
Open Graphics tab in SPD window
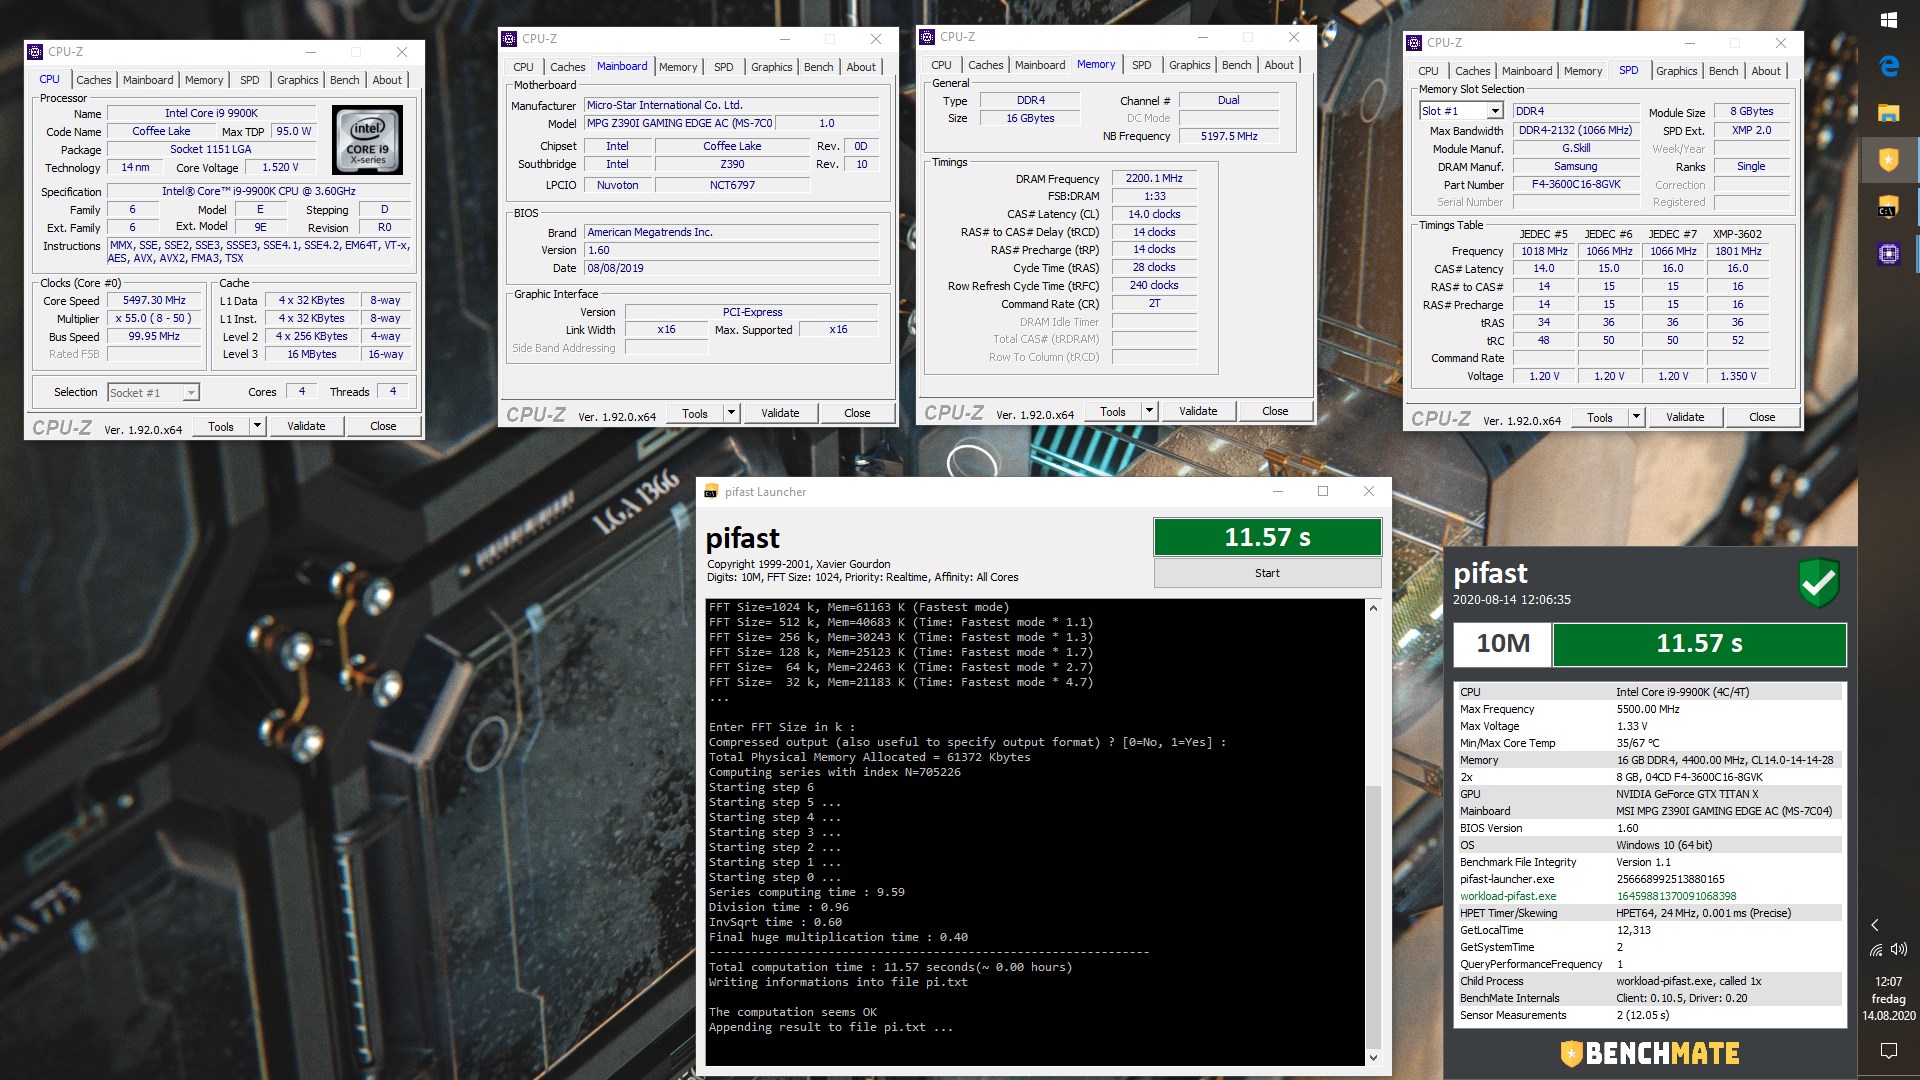[x=1676, y=71]
